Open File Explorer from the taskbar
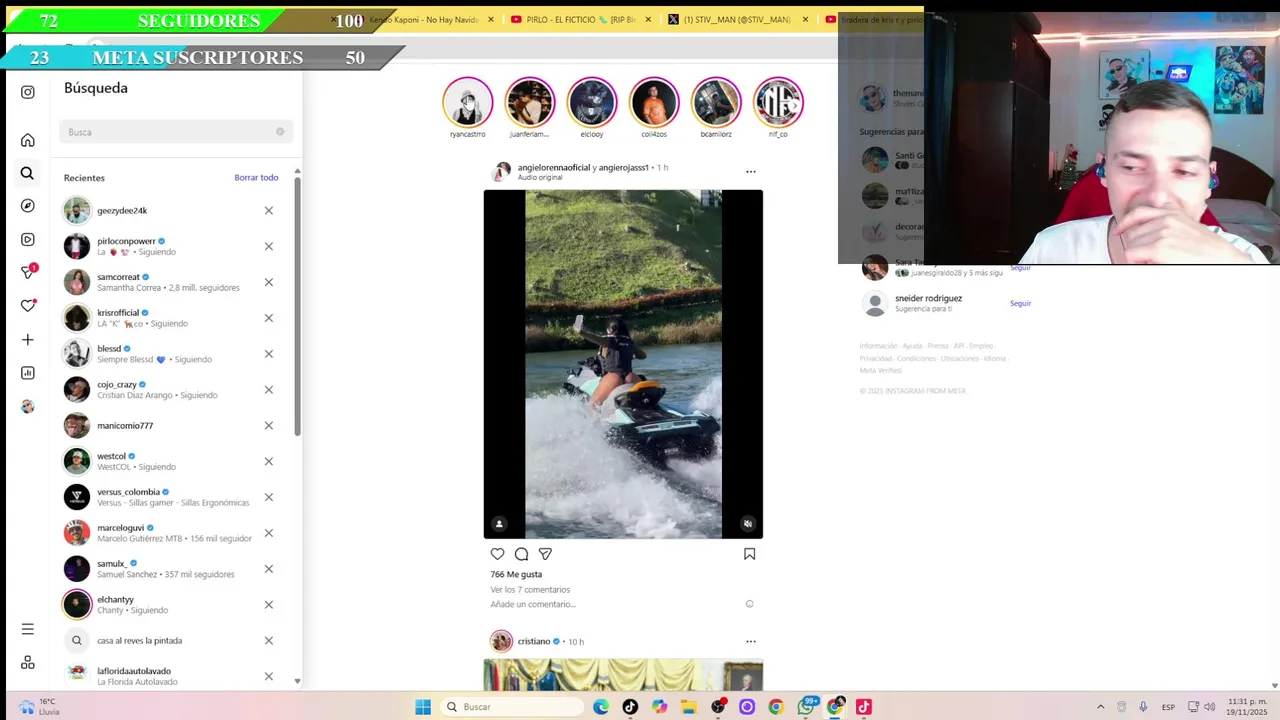 click(x=688, y=707)
